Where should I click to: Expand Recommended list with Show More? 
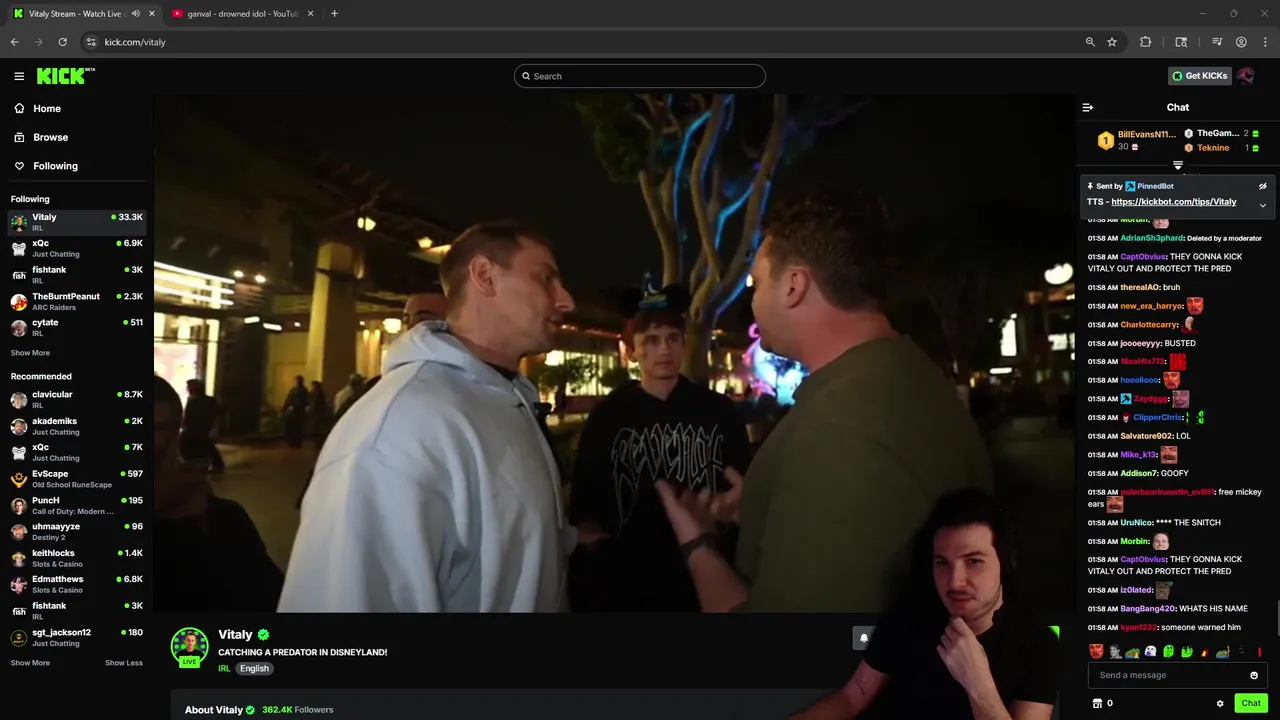coord(30,663)
